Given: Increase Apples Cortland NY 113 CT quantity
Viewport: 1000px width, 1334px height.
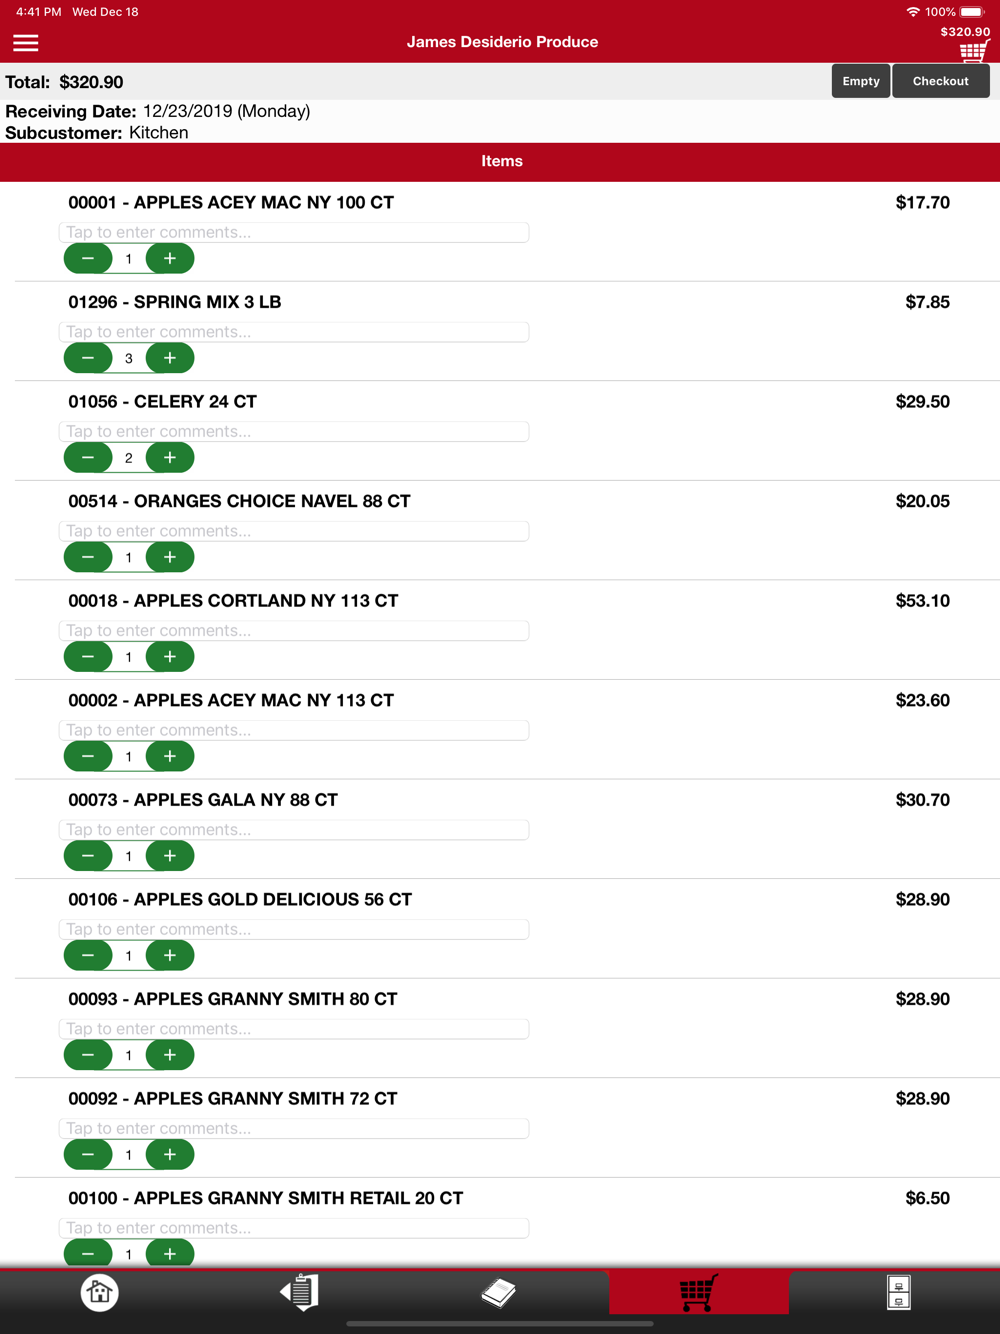Looking at the screenshot, I should (170, 657).
